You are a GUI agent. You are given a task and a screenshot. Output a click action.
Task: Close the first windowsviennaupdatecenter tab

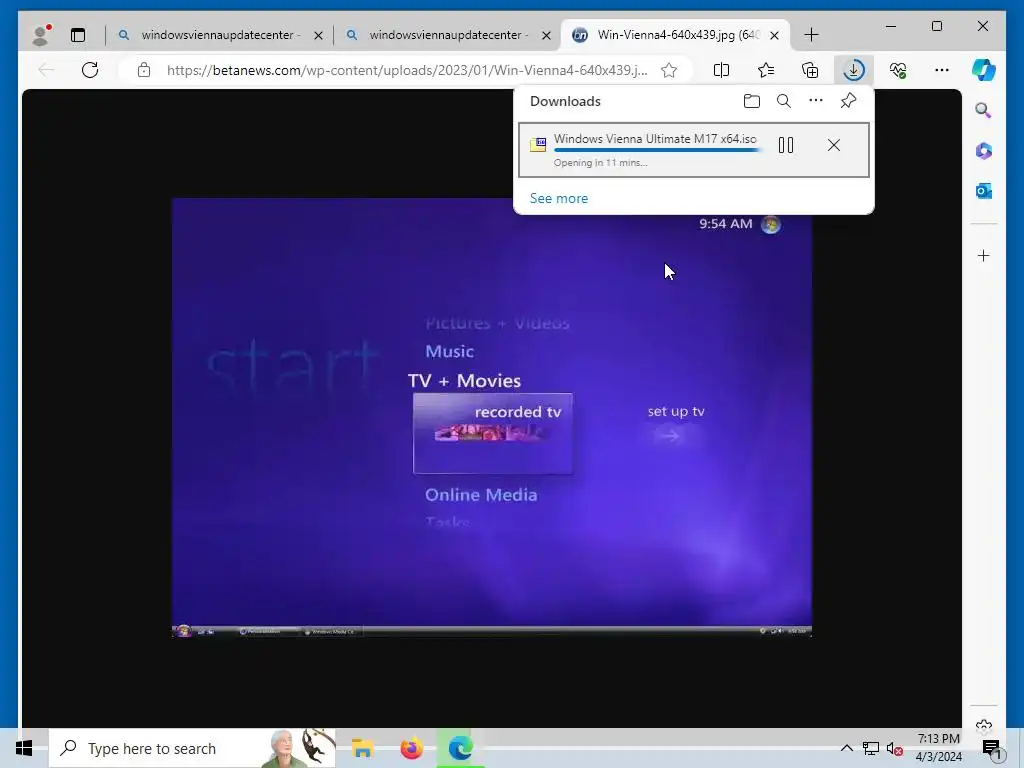(318, 35)
